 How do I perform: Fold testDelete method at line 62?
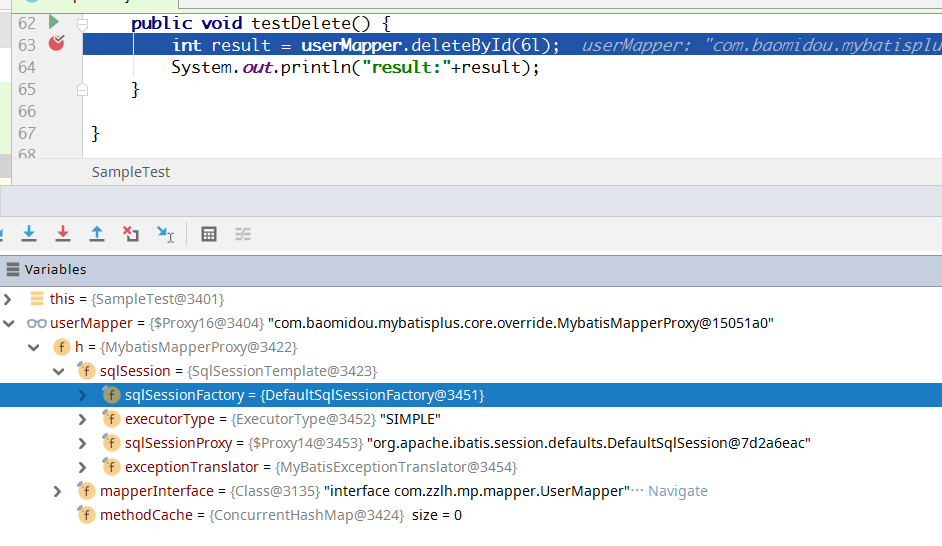point(83,24)
